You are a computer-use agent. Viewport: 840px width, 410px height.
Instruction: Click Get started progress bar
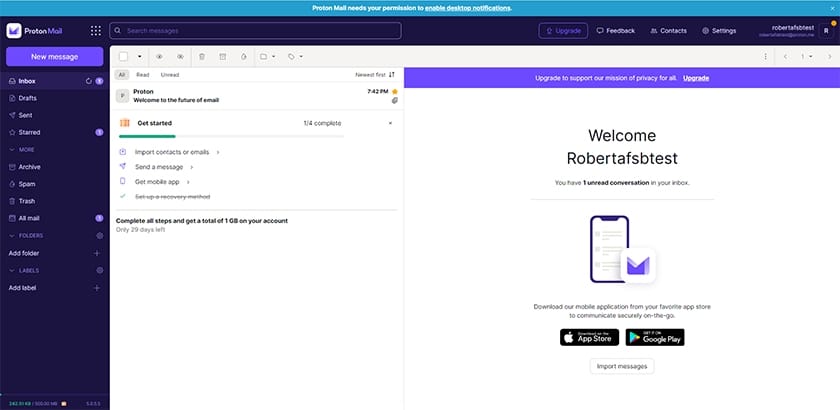[x=231, y=137]
